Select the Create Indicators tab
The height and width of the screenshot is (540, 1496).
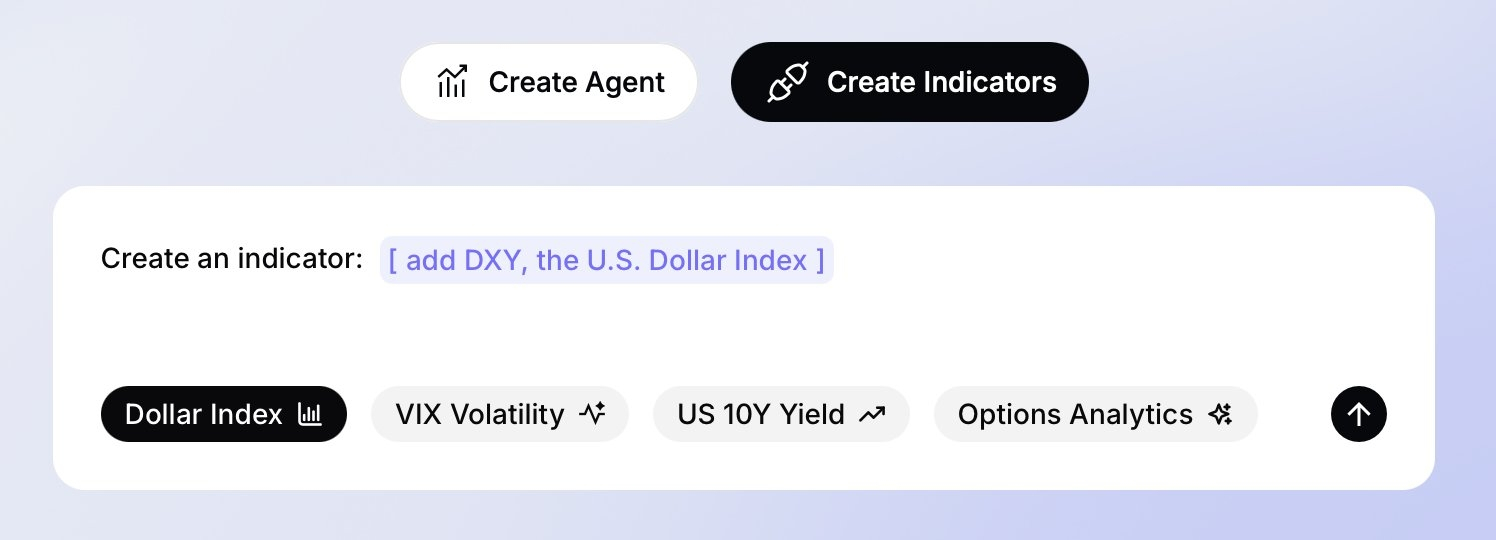coord(909,82)
